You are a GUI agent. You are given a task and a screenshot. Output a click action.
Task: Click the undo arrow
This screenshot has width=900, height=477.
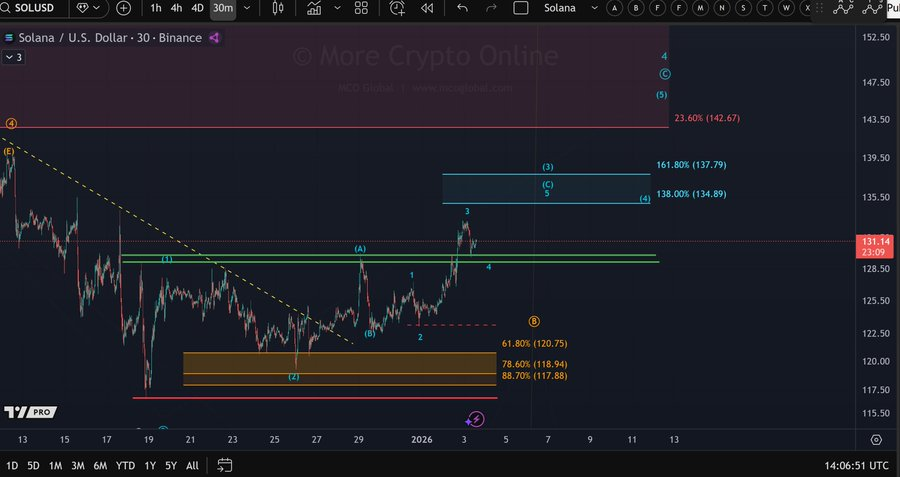(462, 8)
